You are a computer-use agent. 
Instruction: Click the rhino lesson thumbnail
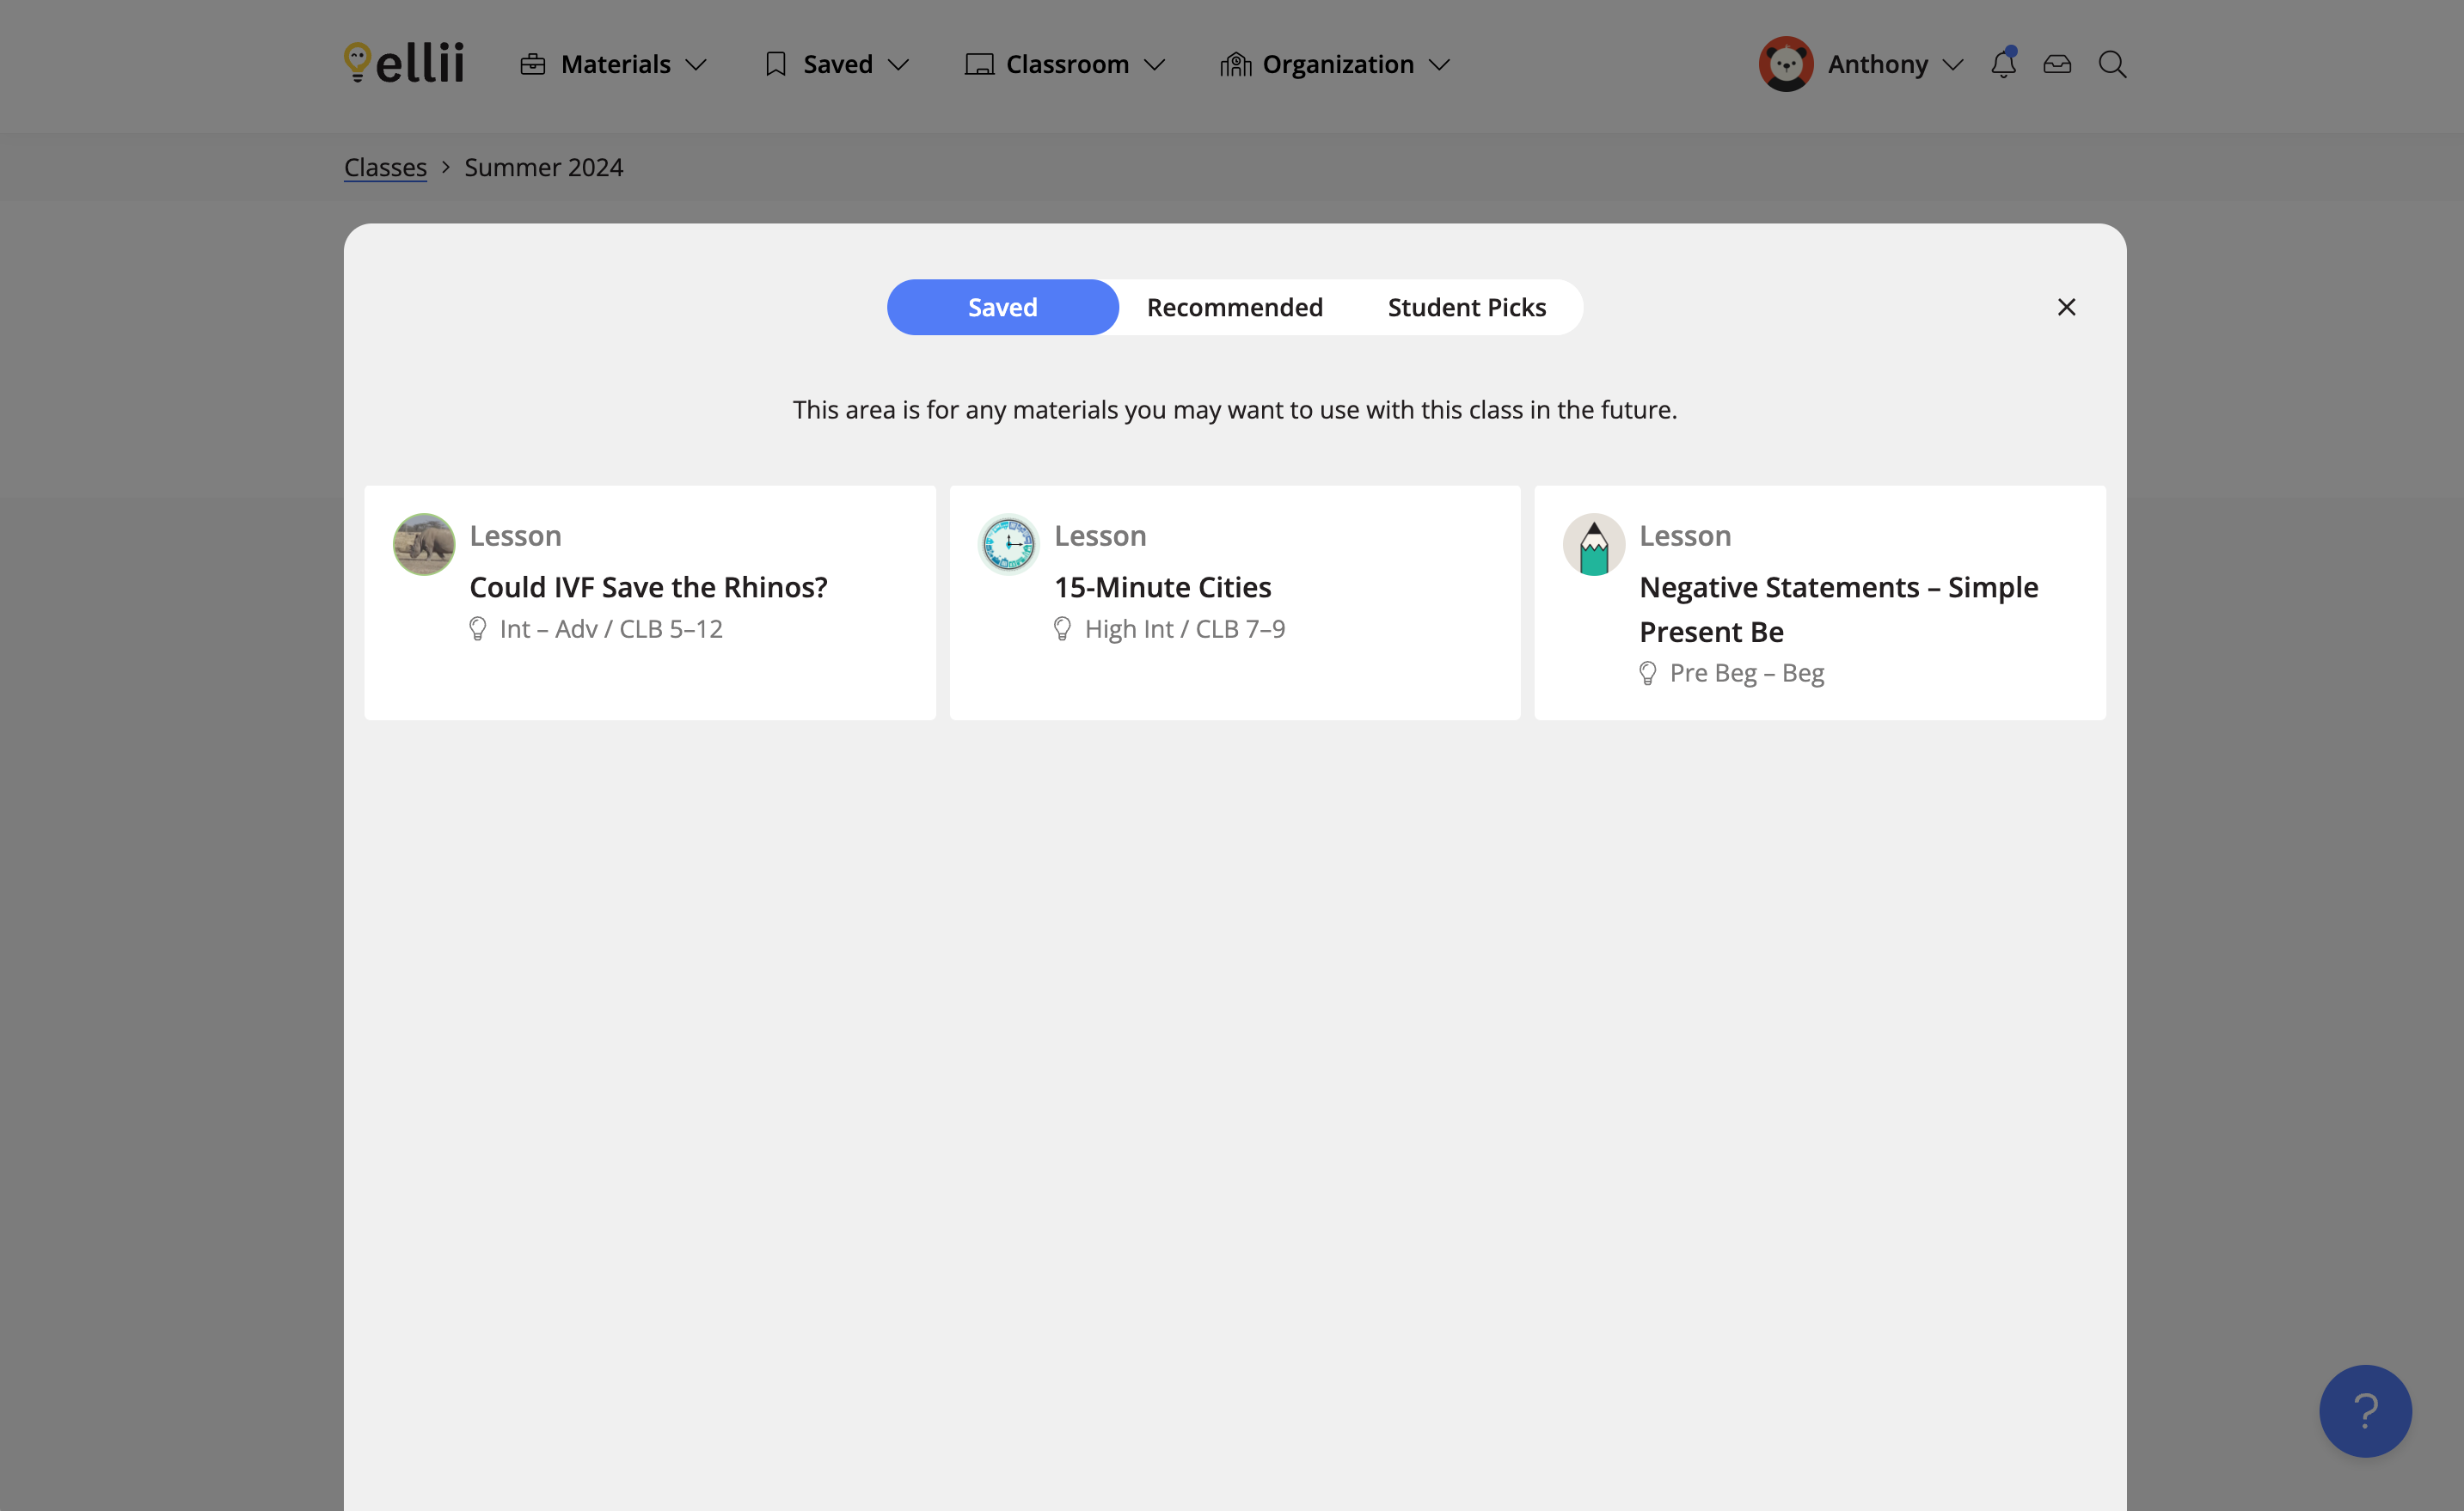pos(424,544)
